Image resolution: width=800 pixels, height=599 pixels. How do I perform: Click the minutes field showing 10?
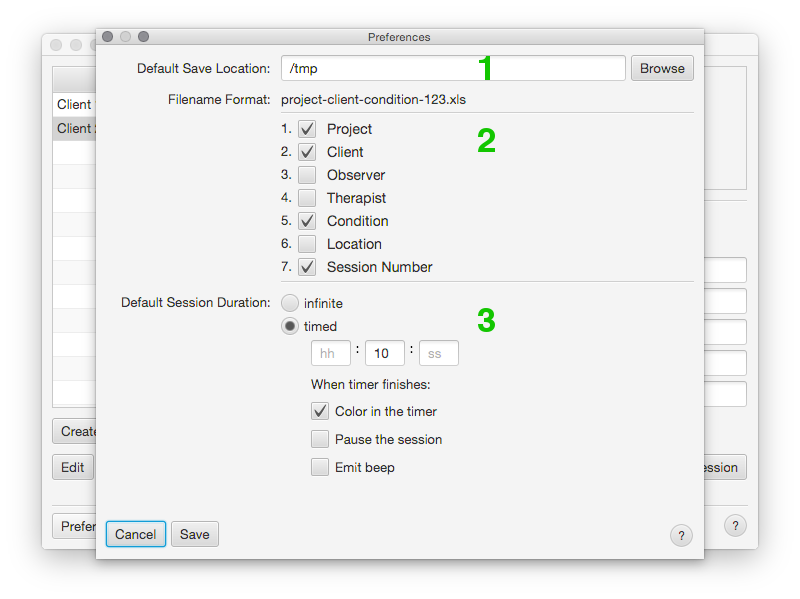[385, 354]
